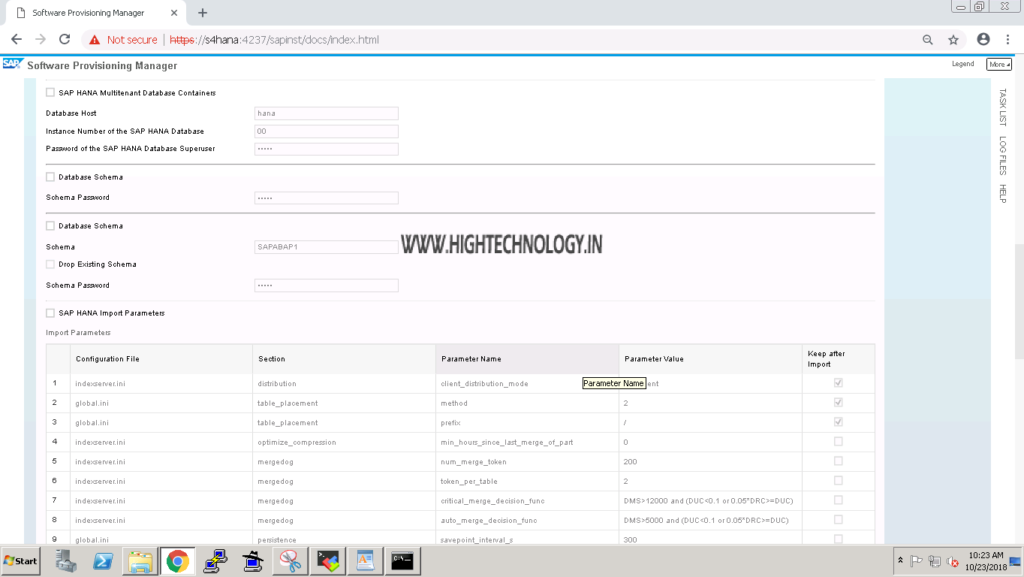The image size is (1024, 577).
Task: Open a new browser tab with plus button
Action: pos(202,12)
